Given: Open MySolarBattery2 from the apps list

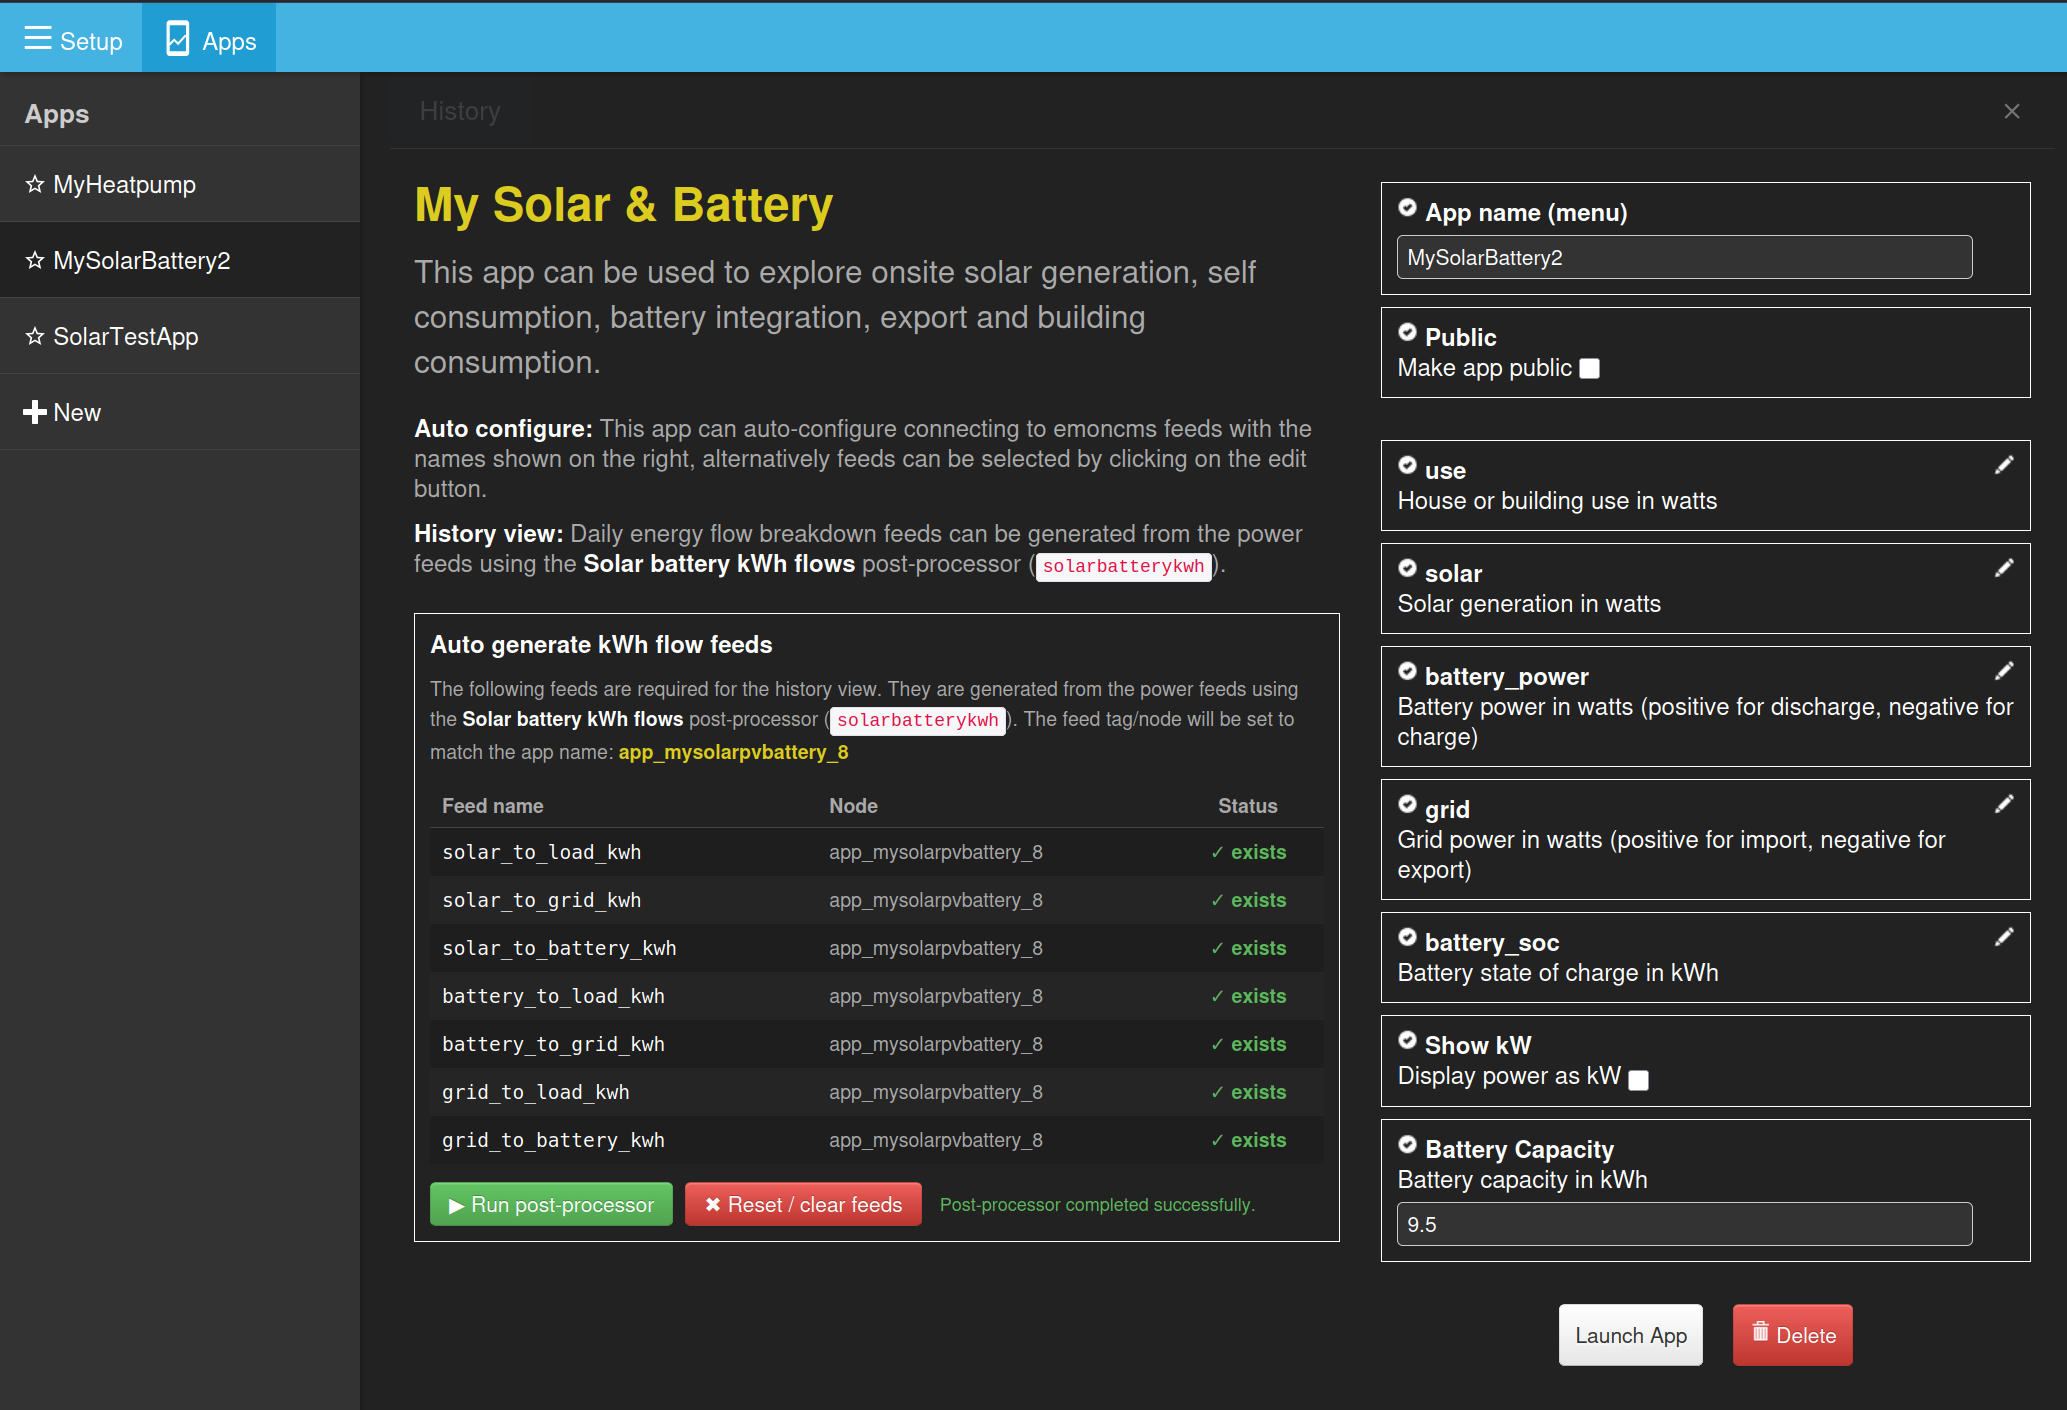Looking at the screenshot, I should (x=141, y=260).
